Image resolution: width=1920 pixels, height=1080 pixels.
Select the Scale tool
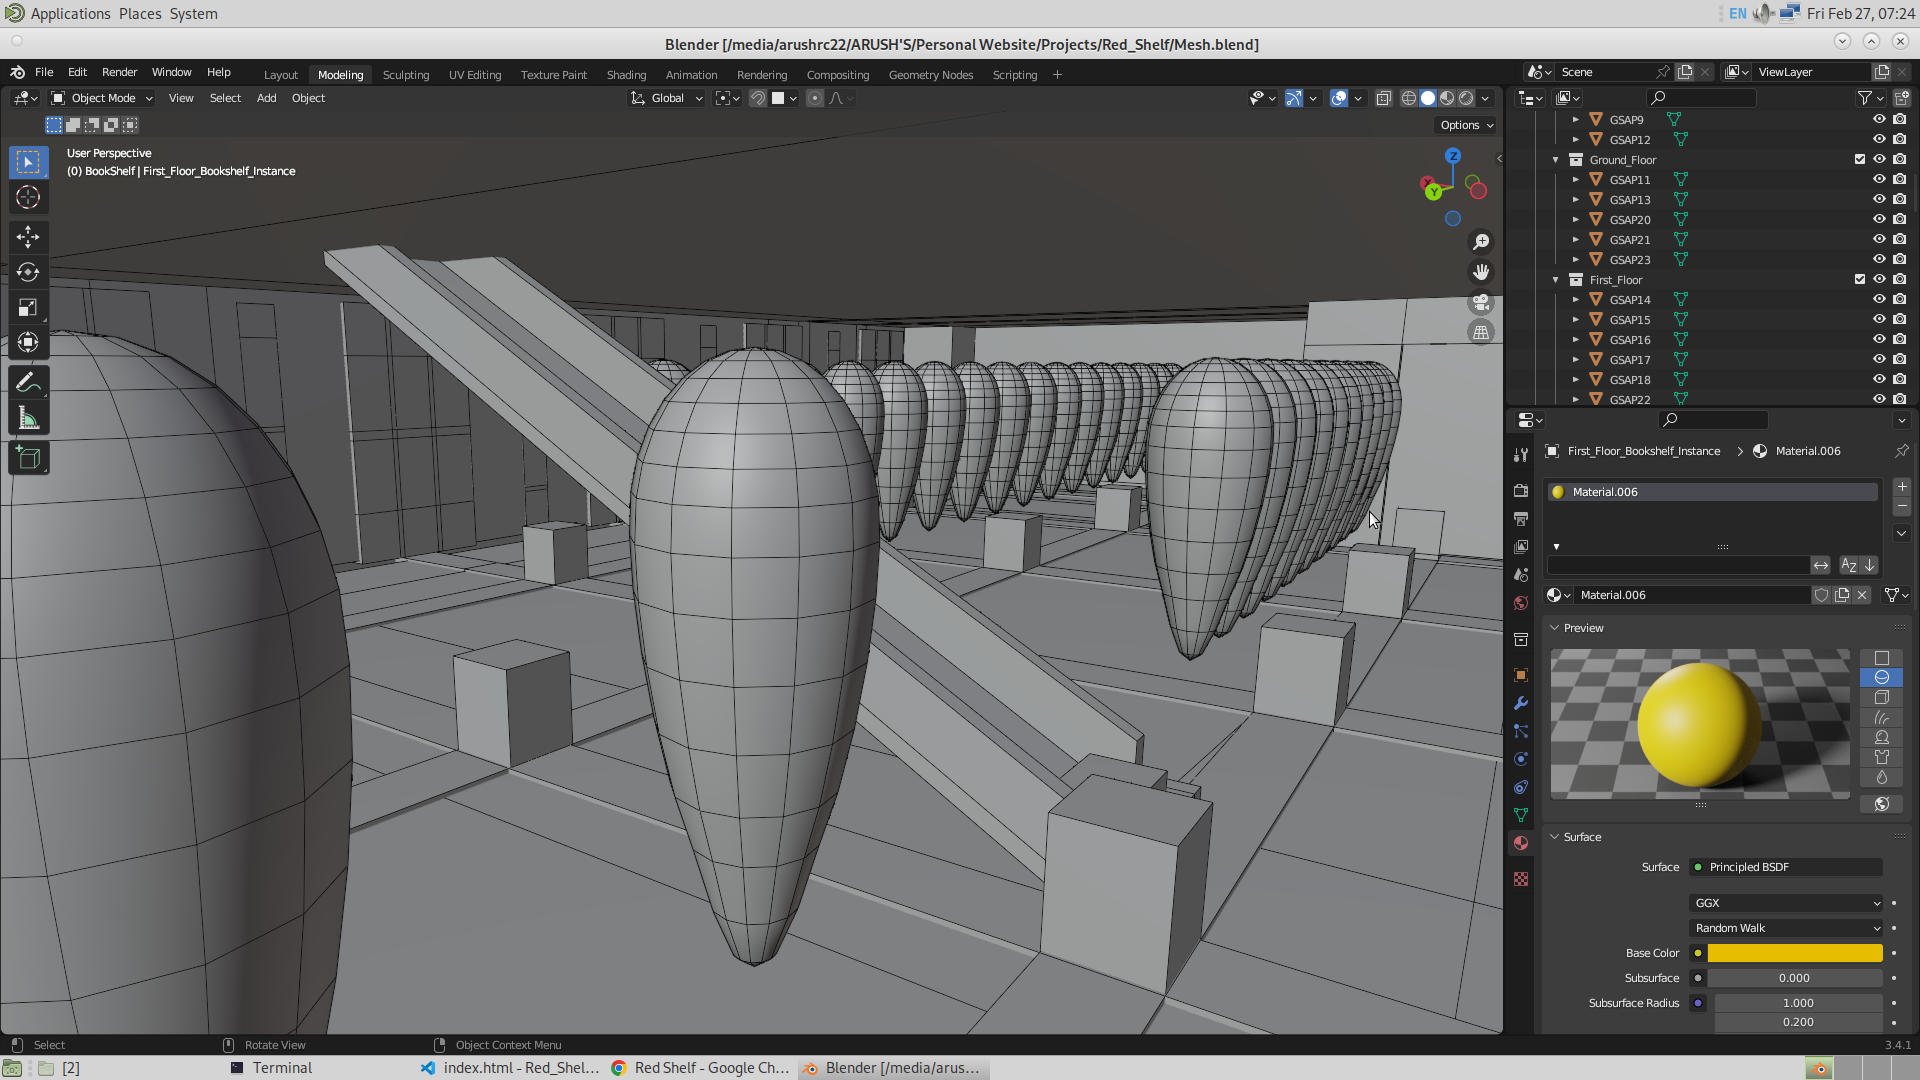pos(28,307)
